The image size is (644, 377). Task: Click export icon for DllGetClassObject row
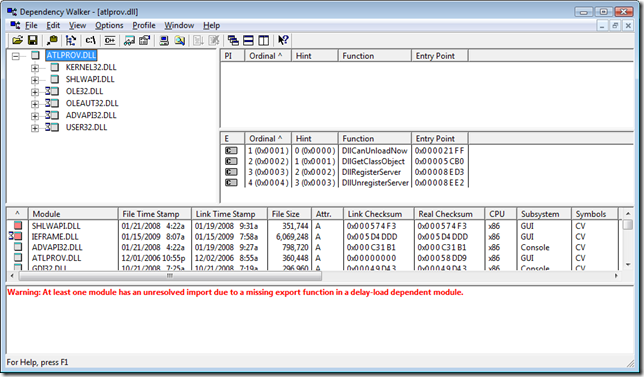click(231, 161)
